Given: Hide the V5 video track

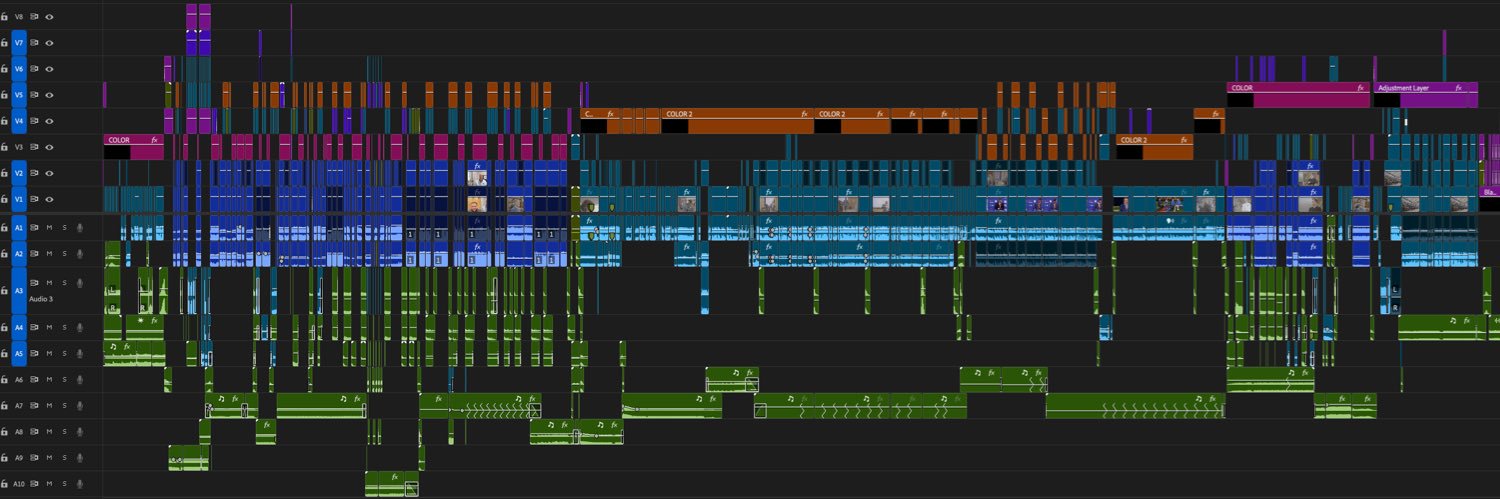Looking at the screenshot, I should 49,94.
